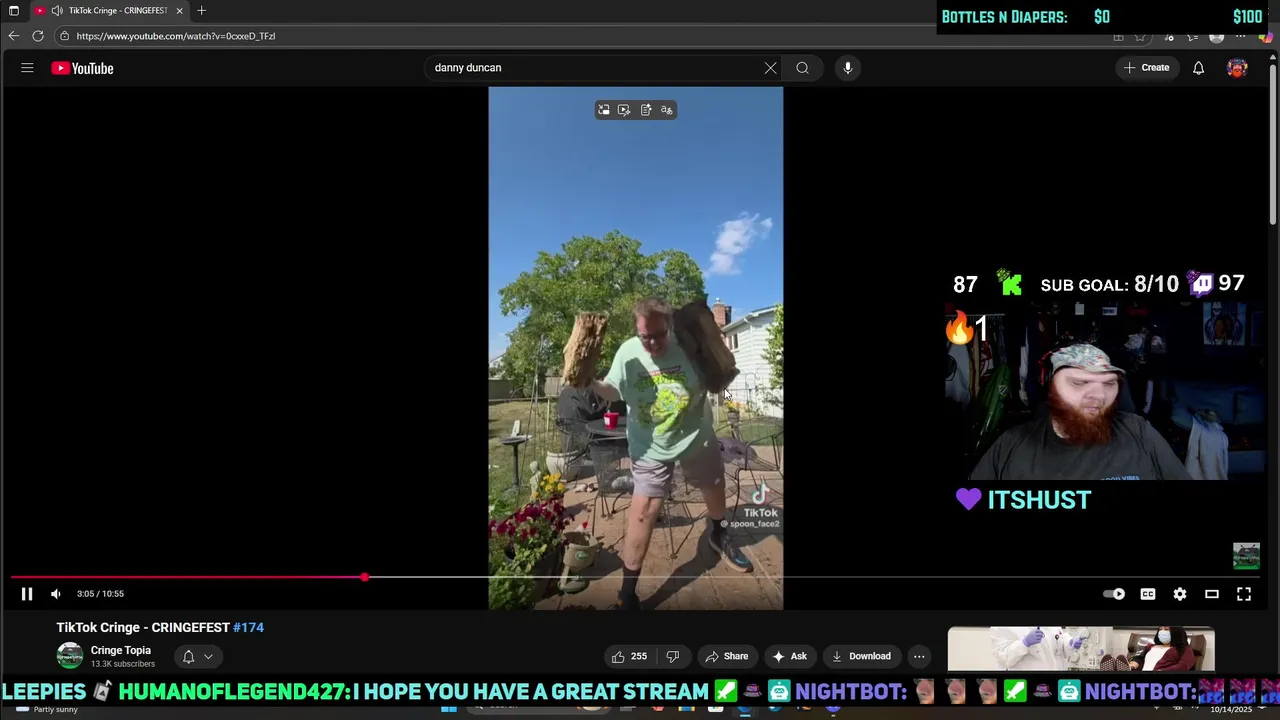Click Share button
The height and width of the screenshot is (720, 1280).
point(726,656)
